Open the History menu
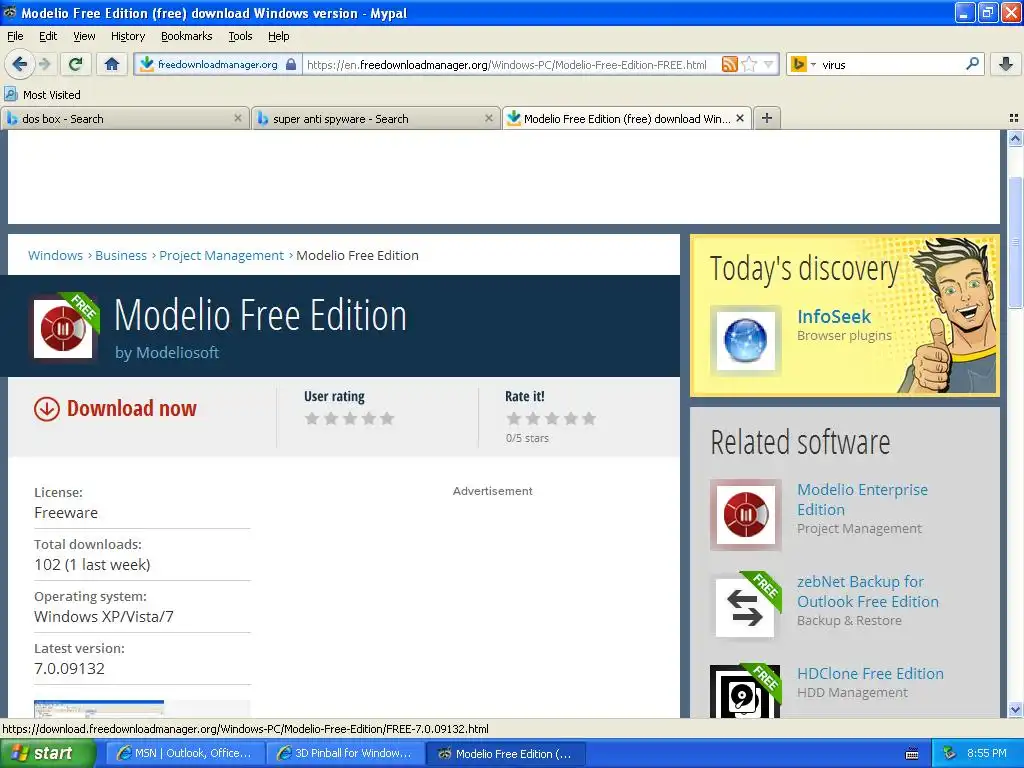 tap(128, 36)
